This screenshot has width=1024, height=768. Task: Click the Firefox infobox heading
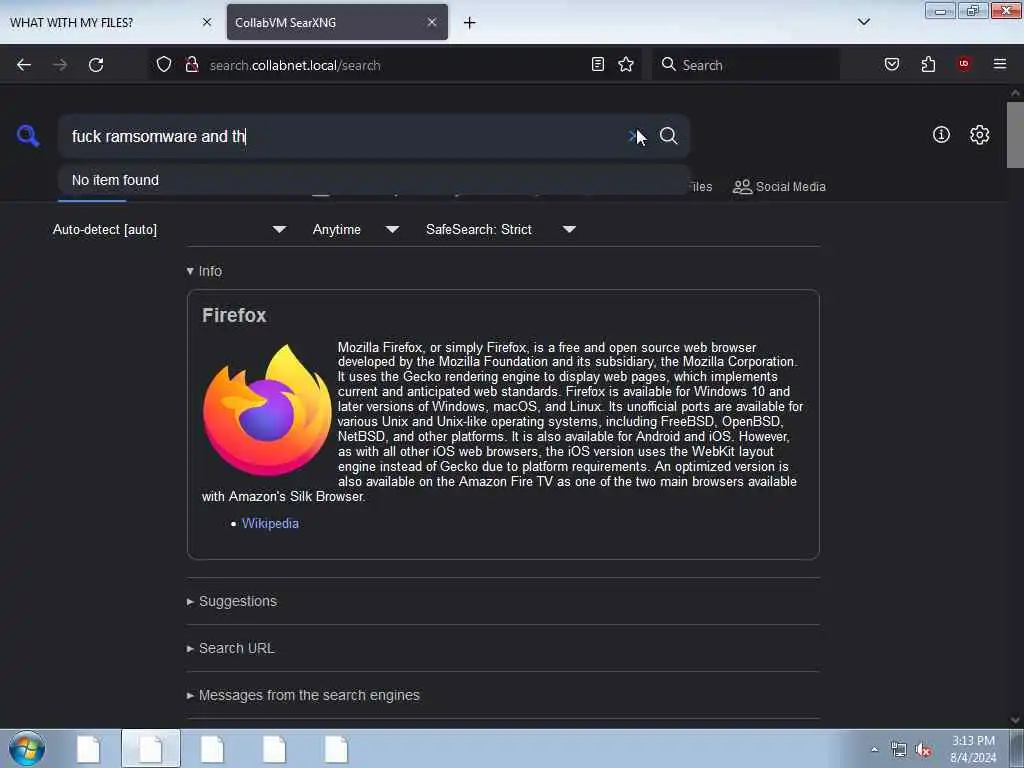tap(234, 315)
